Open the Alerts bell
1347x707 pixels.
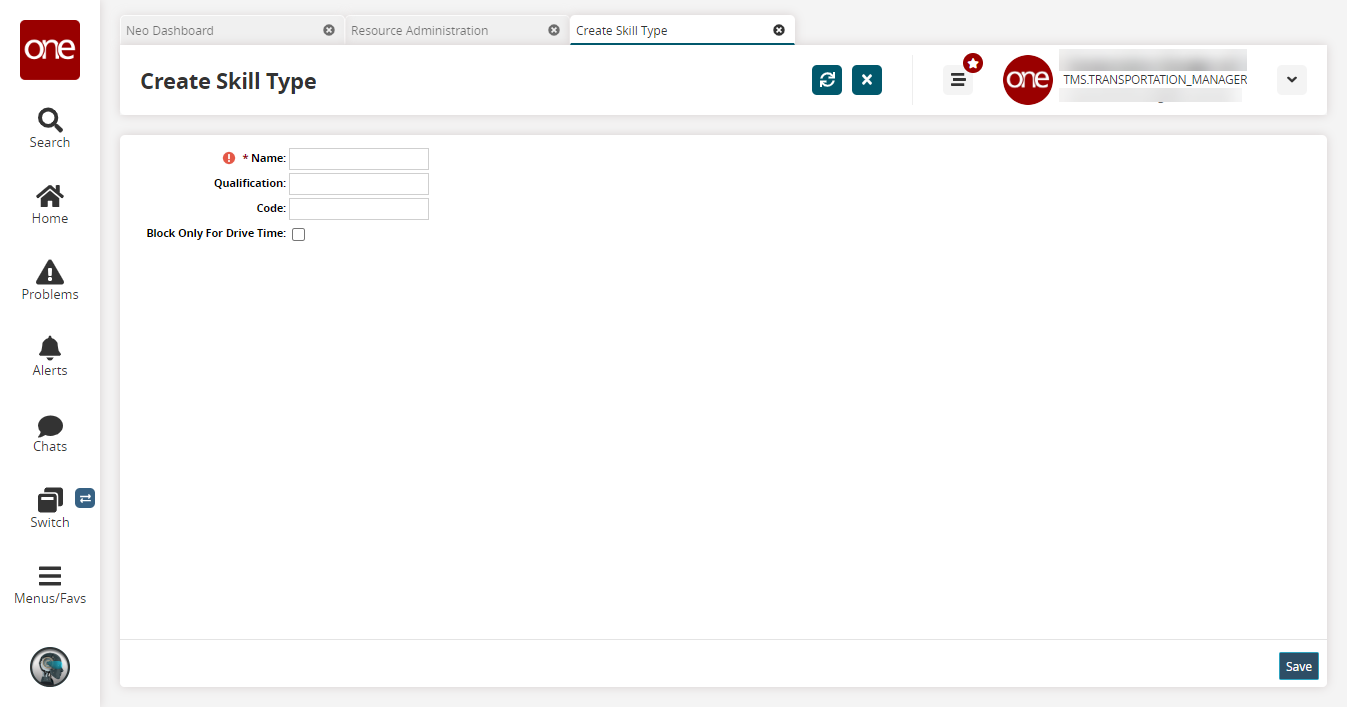pyautogui.click(x=50, y=356)
